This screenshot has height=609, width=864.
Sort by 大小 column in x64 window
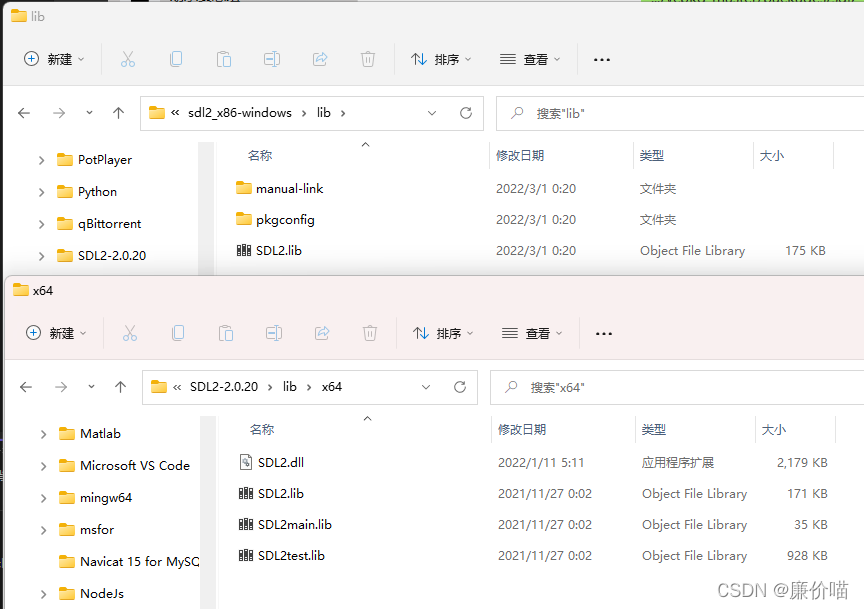774,430
